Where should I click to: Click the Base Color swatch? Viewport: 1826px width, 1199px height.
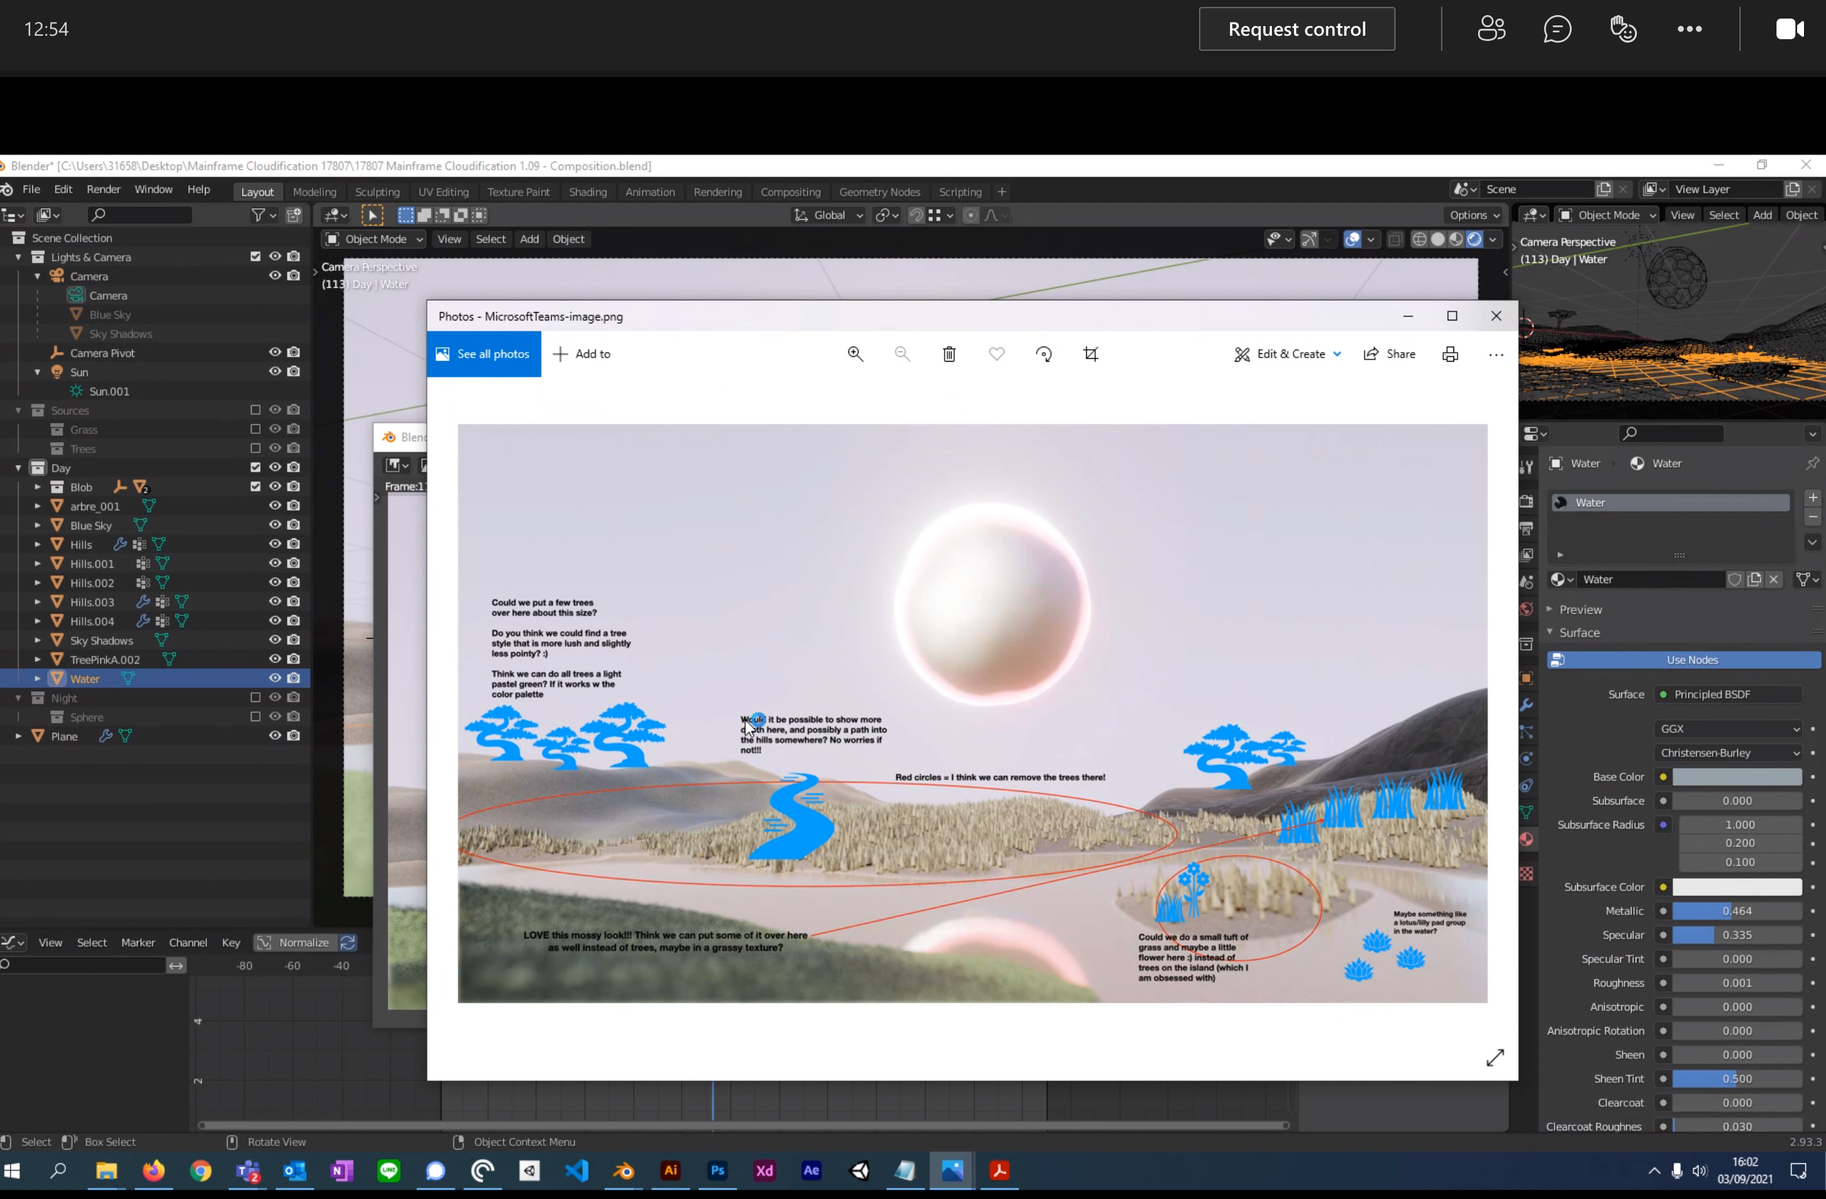[1737, 777]
